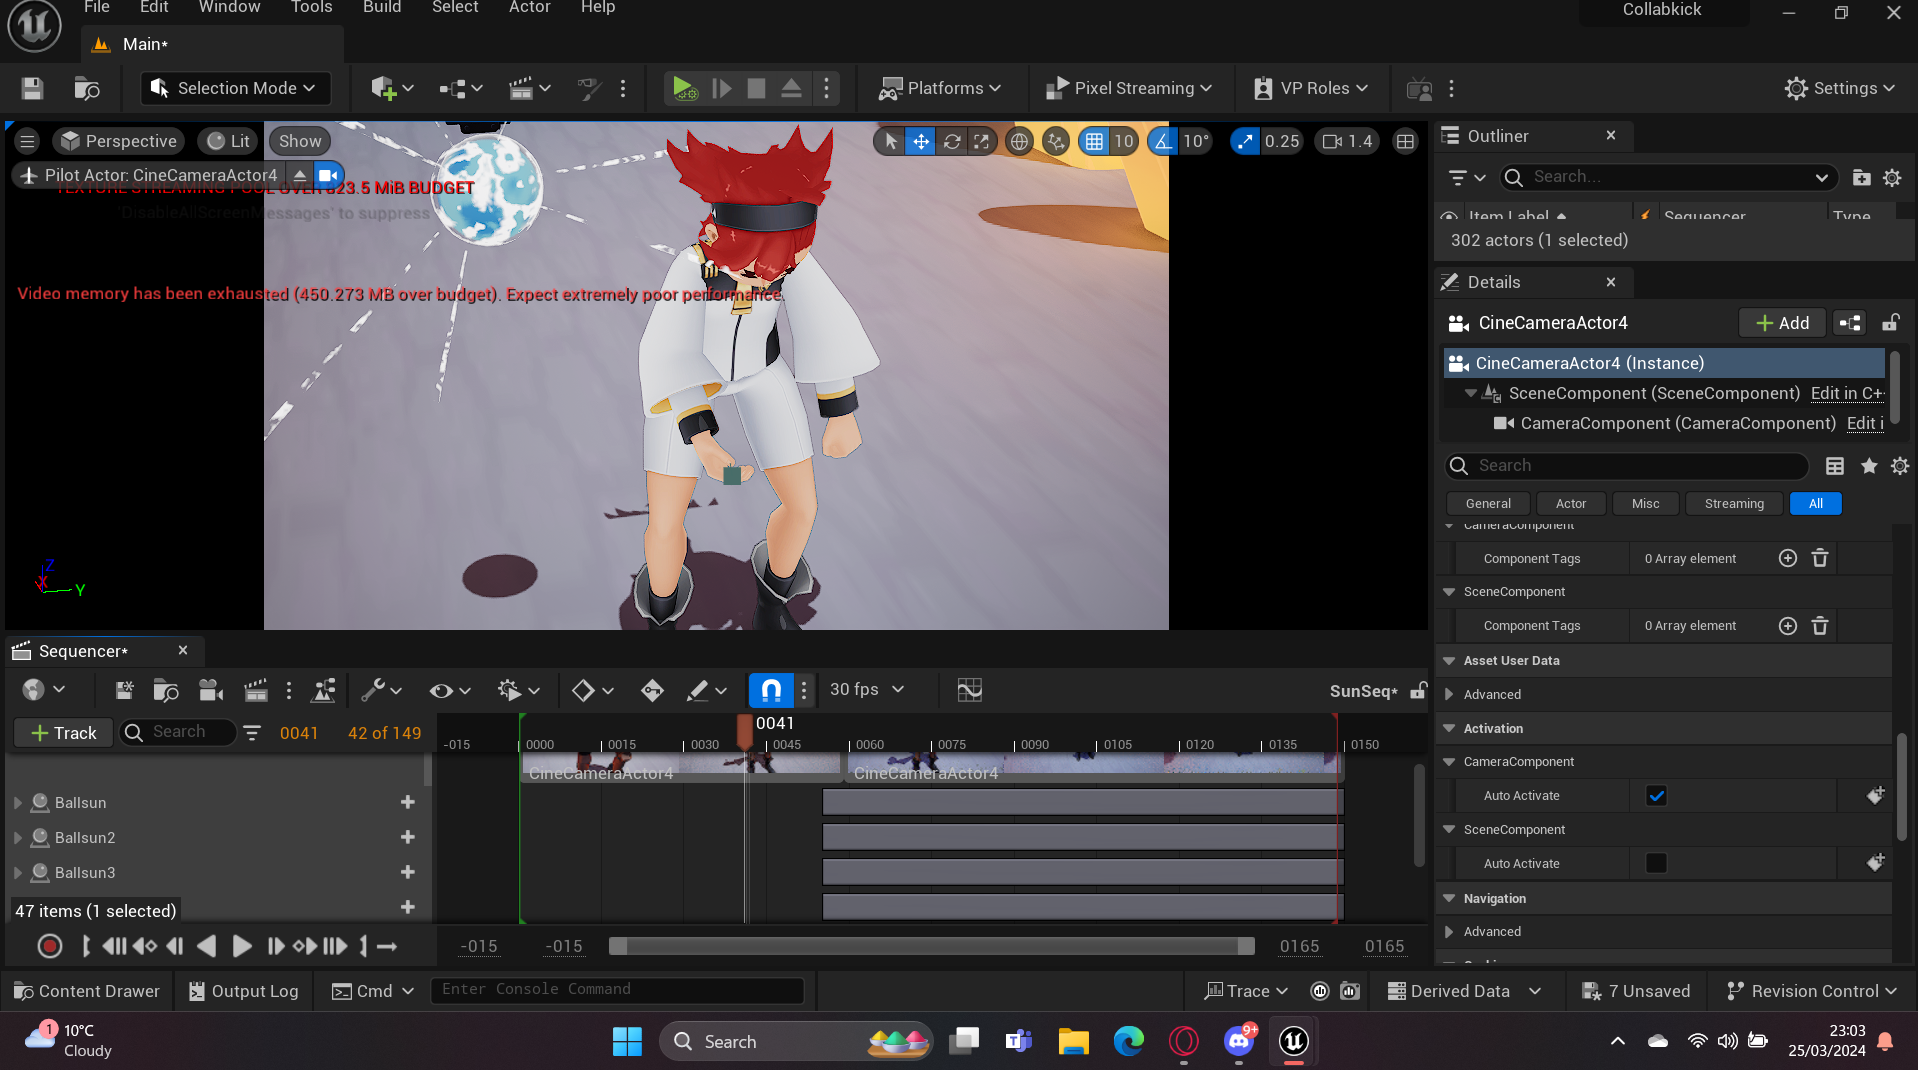Screen dimensions: 1918x1070
Task: Click the Play in editor green button
Action: (684, 88)
